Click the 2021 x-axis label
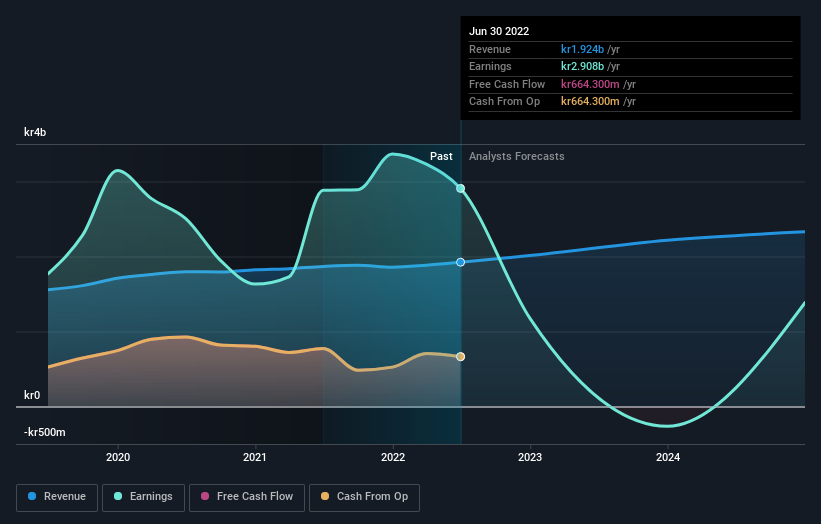Image resolution: width=821 pixels, height=524 pixels. point(255,458)
